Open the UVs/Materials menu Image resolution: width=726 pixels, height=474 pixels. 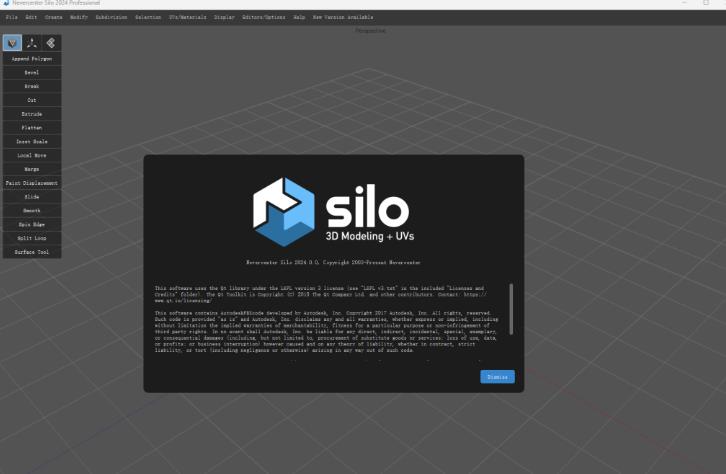pos(188,17)
